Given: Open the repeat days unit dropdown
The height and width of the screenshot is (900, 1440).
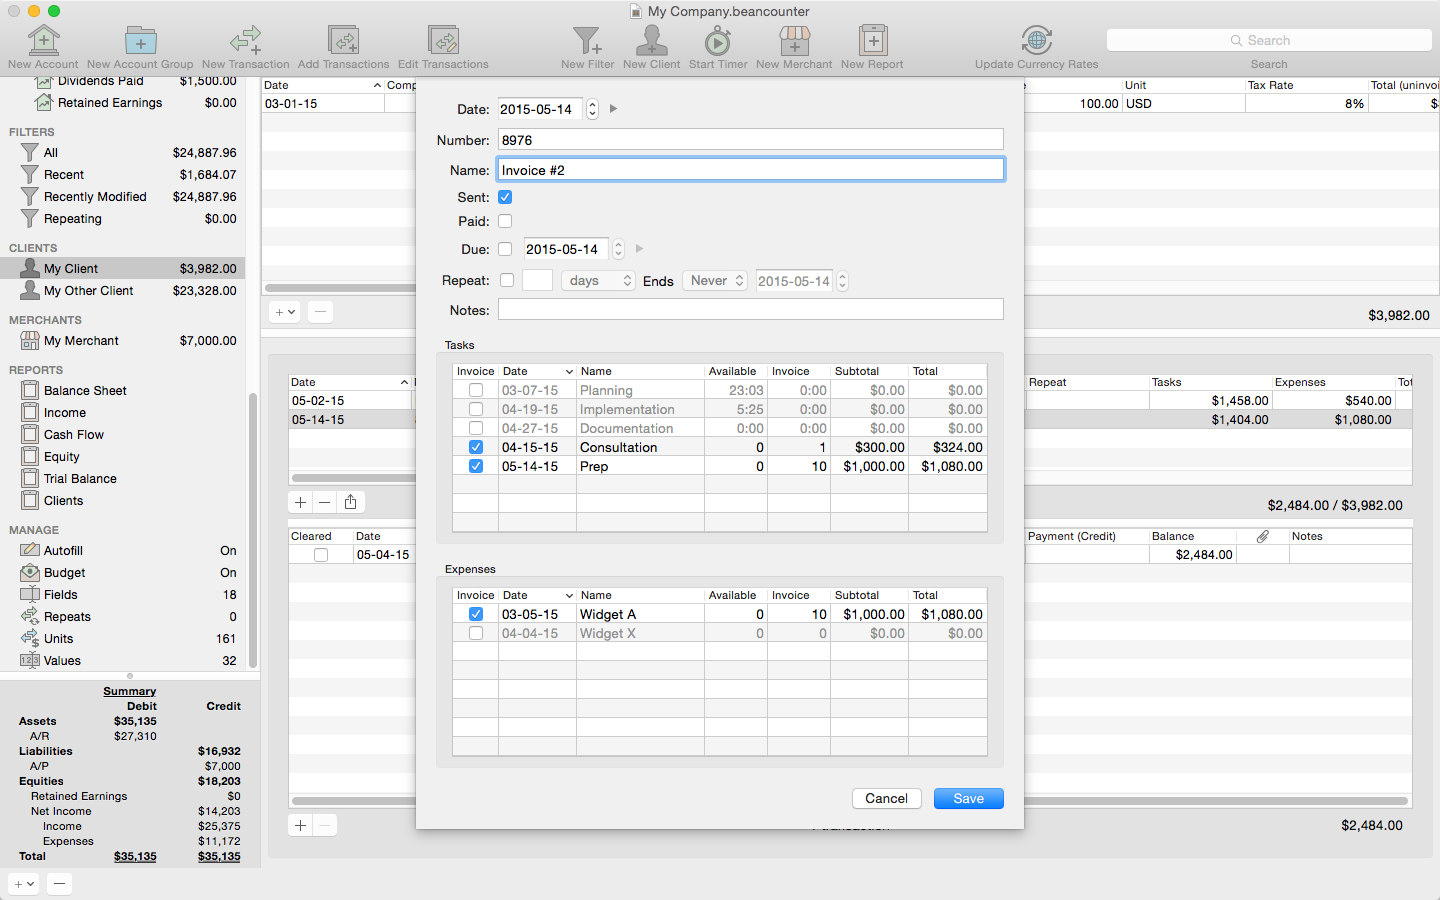Looking at the screenshot, I should (599, 281).
